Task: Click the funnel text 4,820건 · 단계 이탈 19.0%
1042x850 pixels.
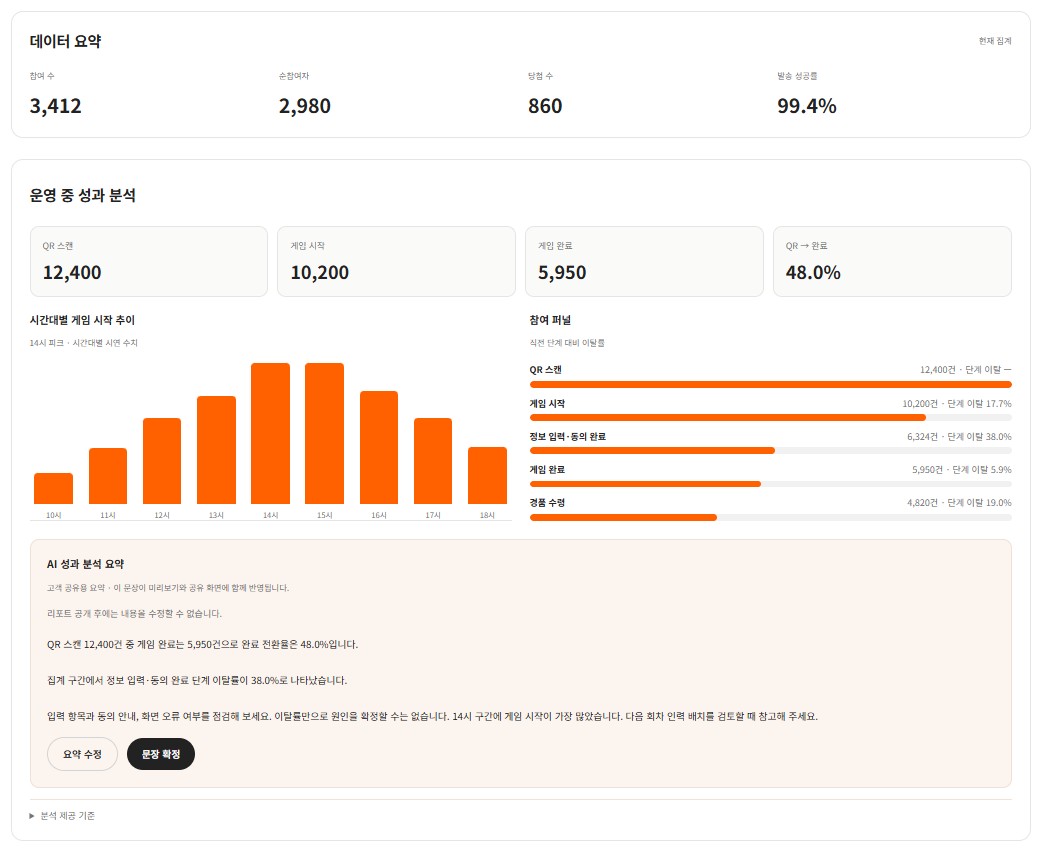Action: click(959, 503)
